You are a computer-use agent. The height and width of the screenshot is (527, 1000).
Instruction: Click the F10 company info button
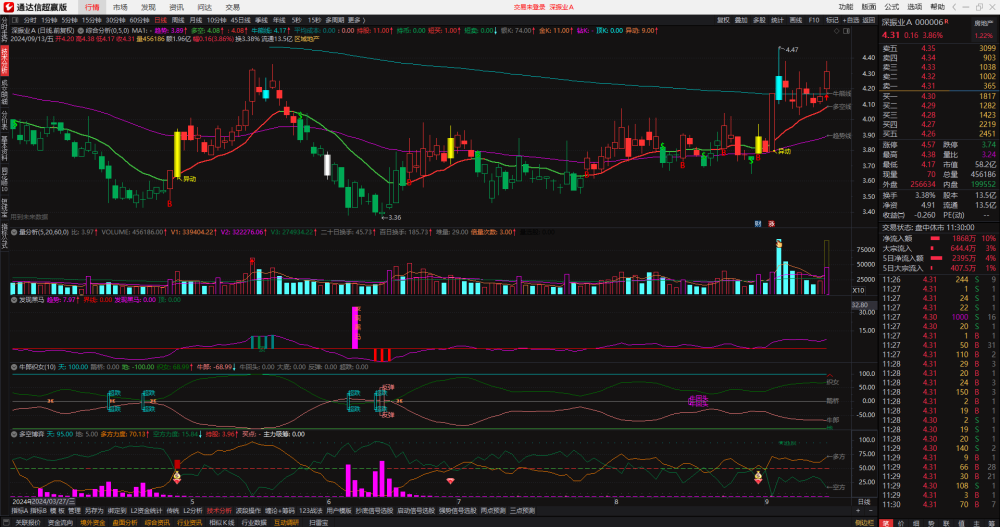coord(814,20)
